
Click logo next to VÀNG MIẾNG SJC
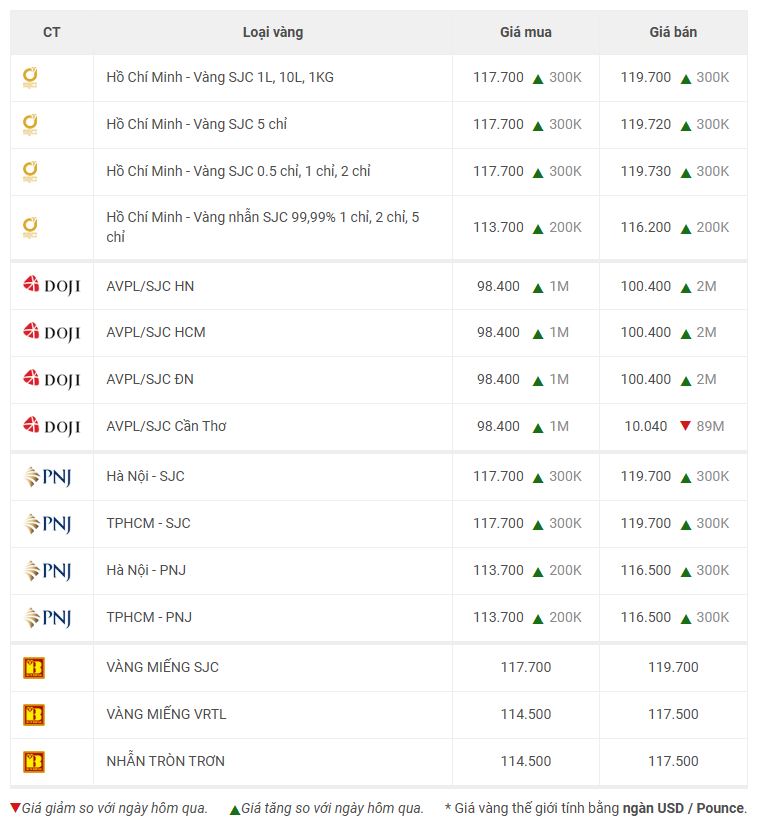point(34,668)
